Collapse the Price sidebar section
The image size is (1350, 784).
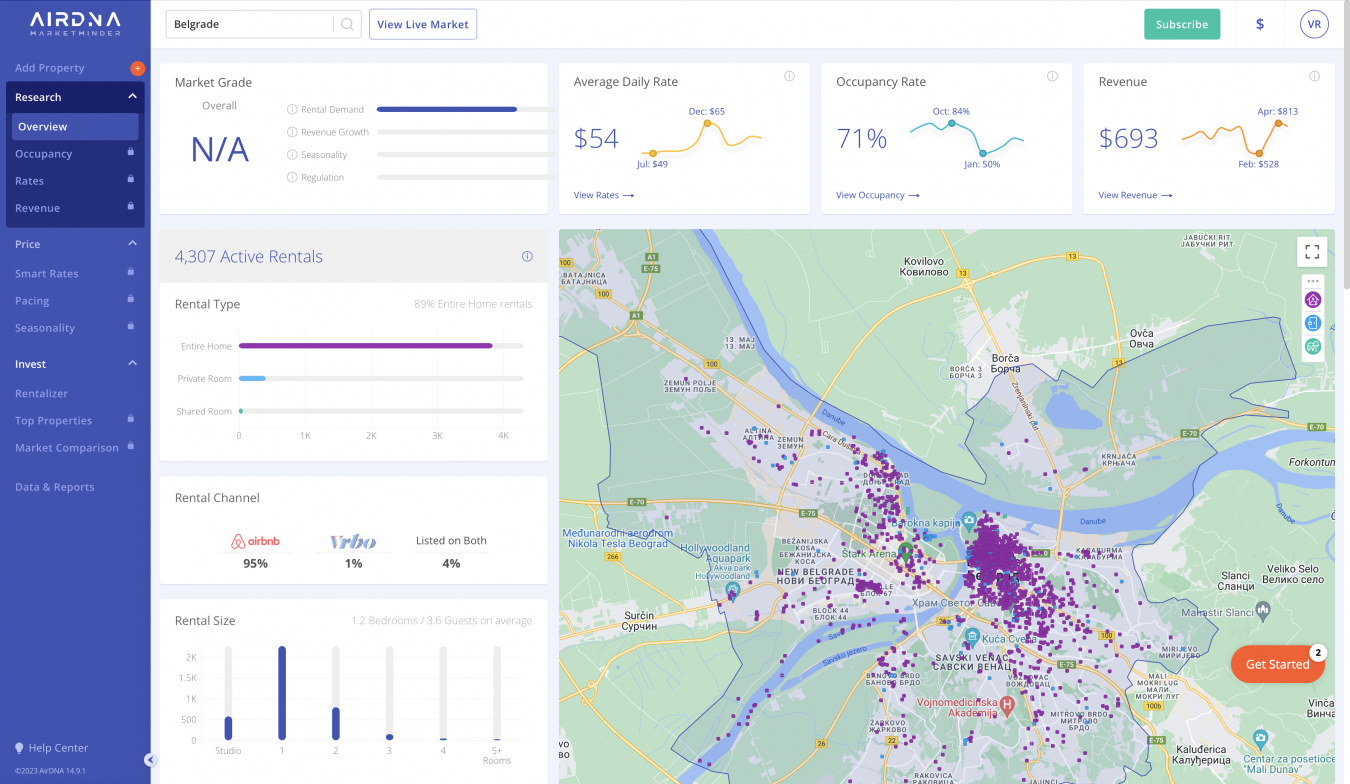point(132,244)
